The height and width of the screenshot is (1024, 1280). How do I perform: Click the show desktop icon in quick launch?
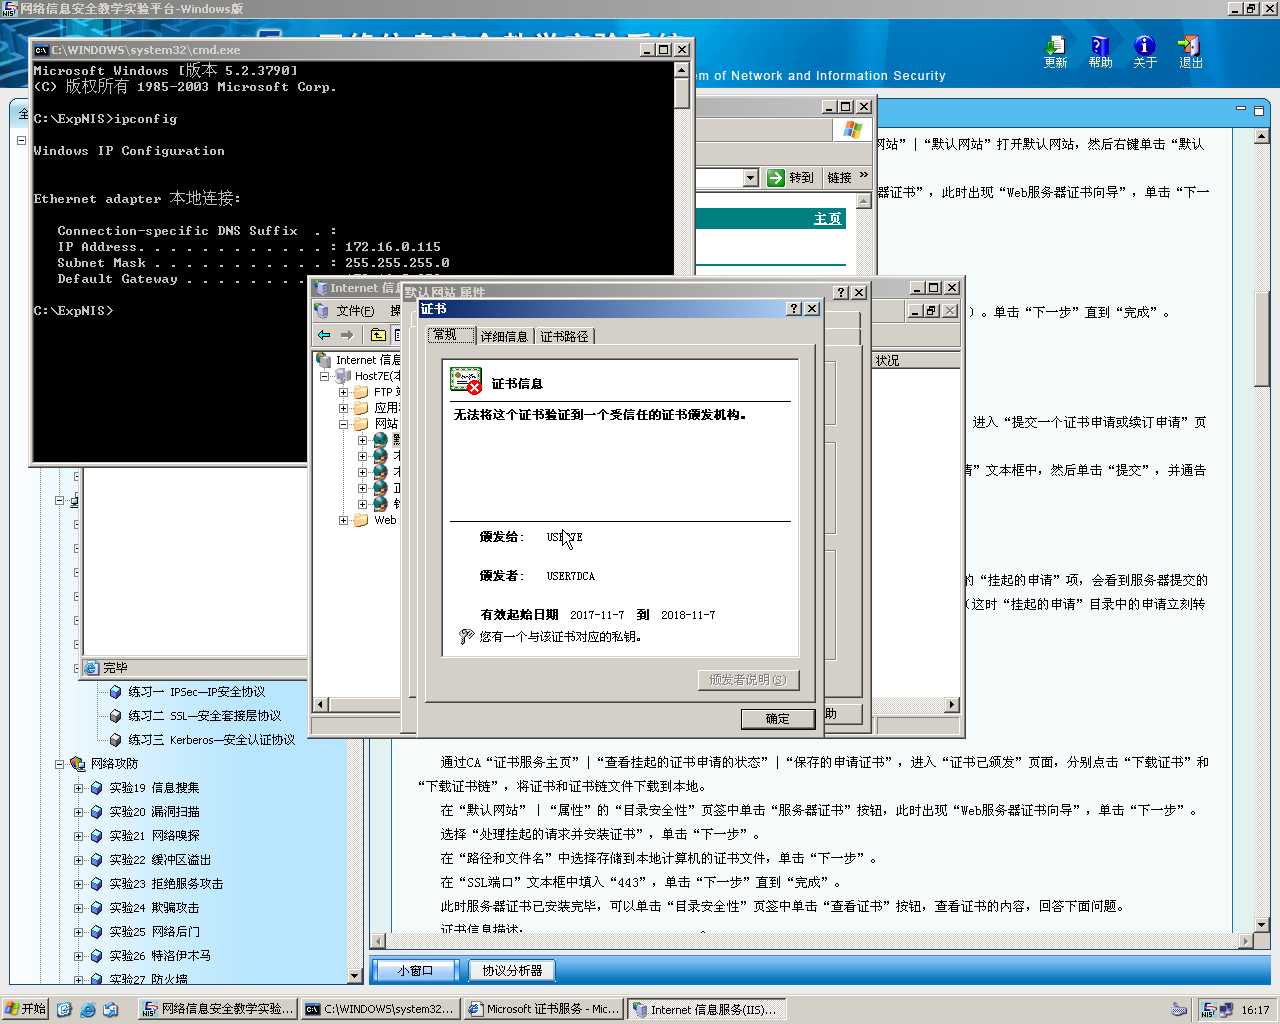coord(65,1010)
